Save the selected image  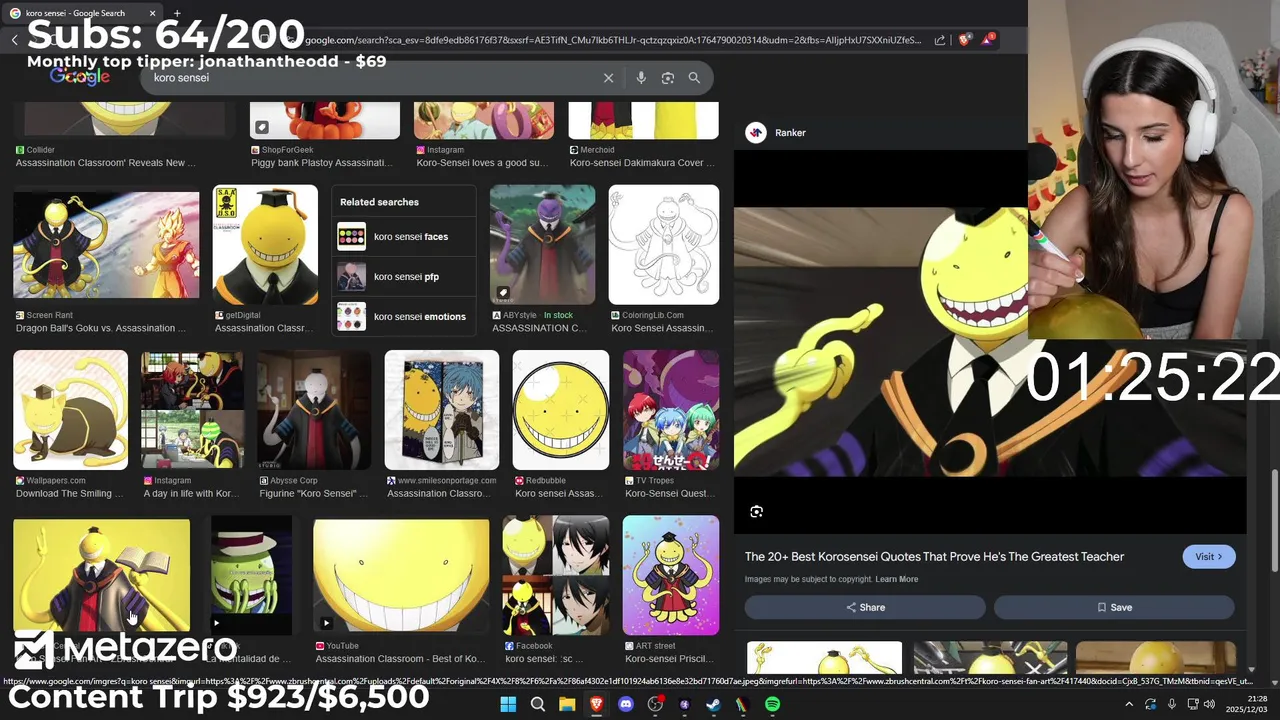(1114, 607)
